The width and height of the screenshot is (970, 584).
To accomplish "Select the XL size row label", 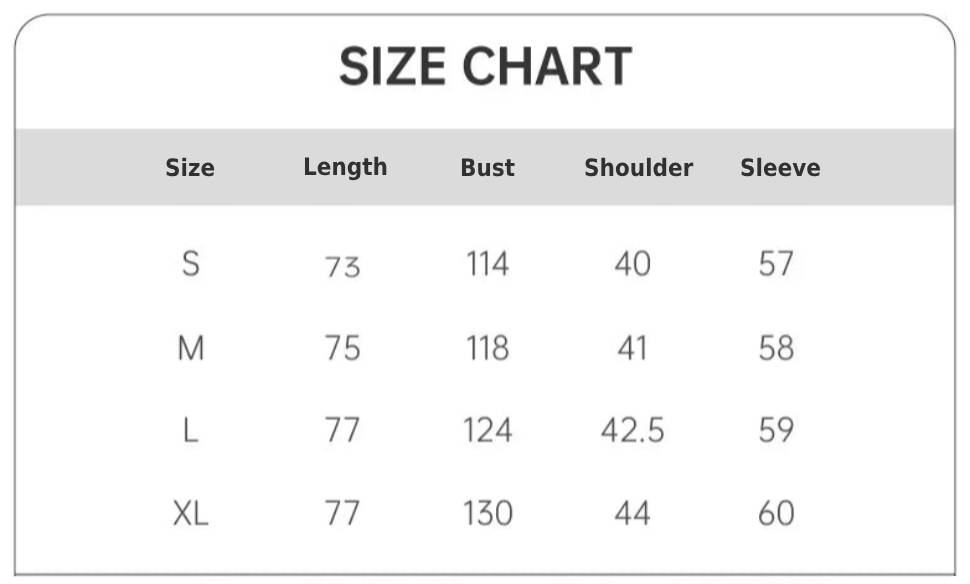I will click(190, 514).
